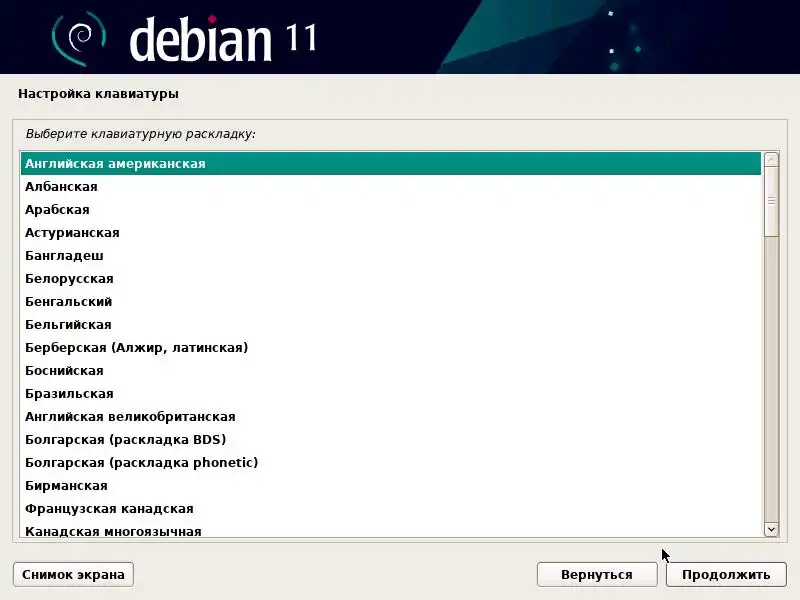This screenshot has height=600, width=800.
Task: Select Берберская (Алжир, латинская) layout
Action: point(391,347)
